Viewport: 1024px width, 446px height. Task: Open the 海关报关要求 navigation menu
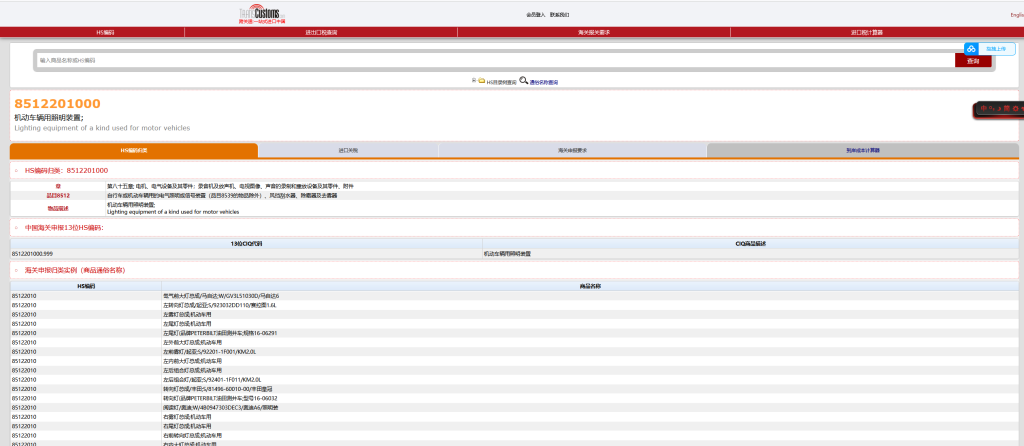[594, 33]
